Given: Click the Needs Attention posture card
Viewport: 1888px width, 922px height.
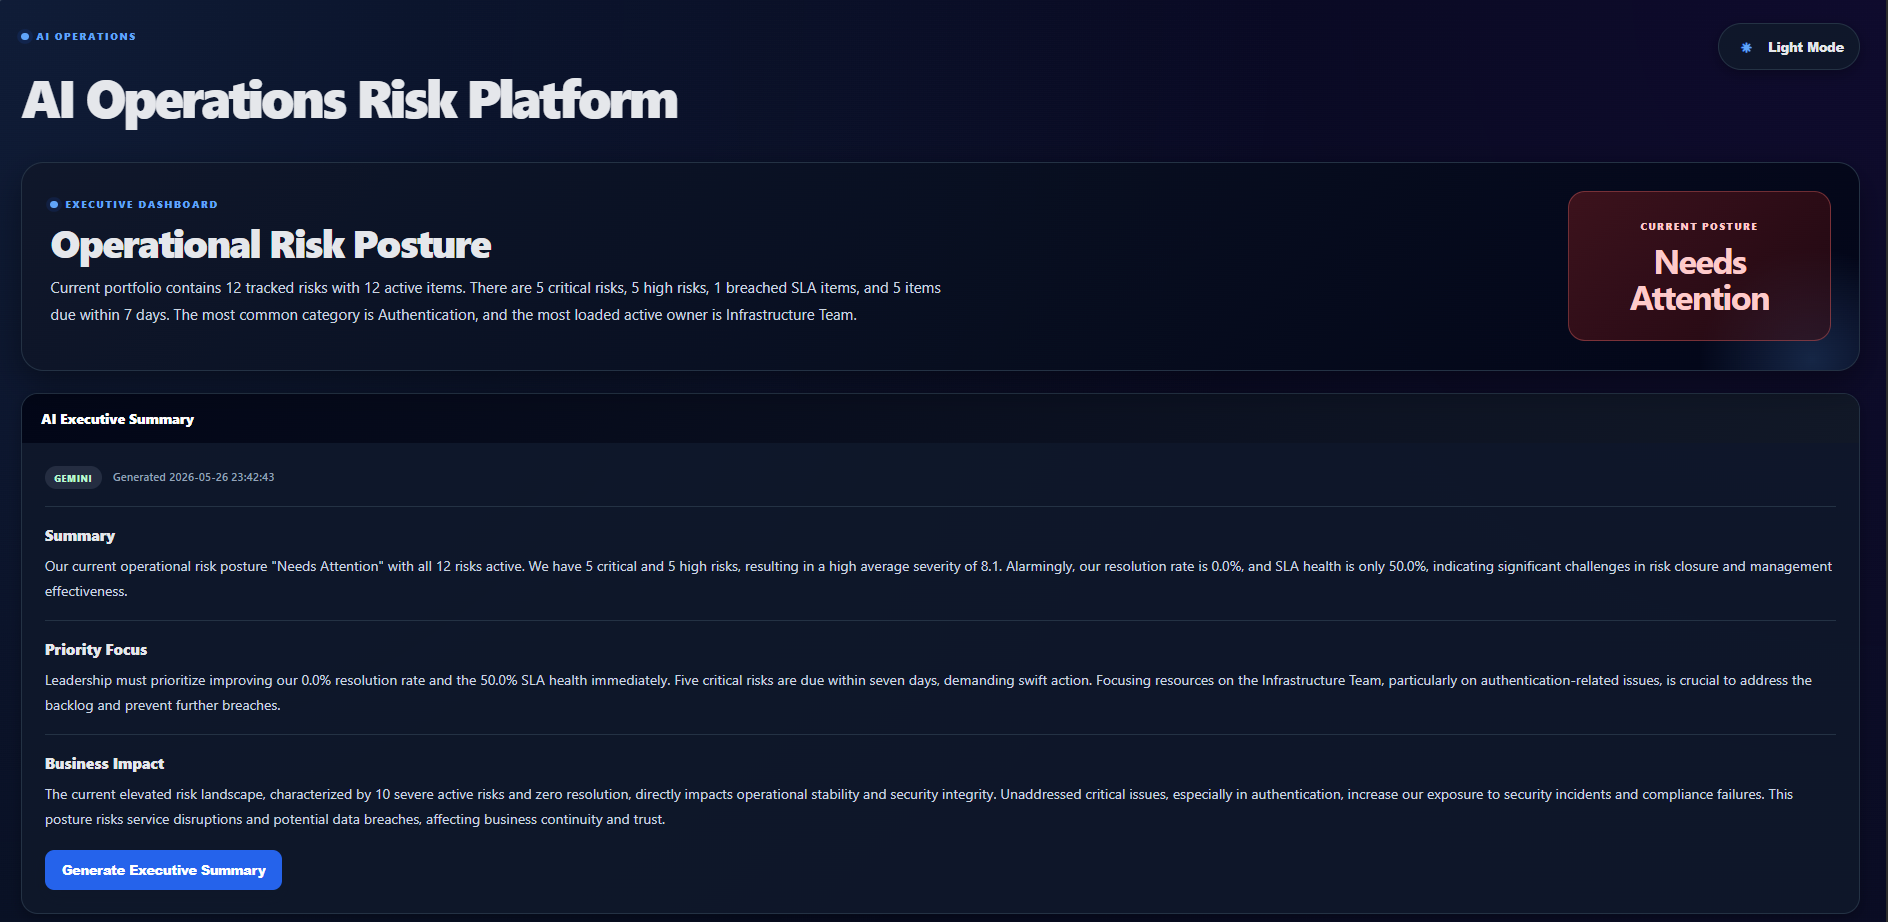Looking at the screenshot, I should pos(1699,266).
